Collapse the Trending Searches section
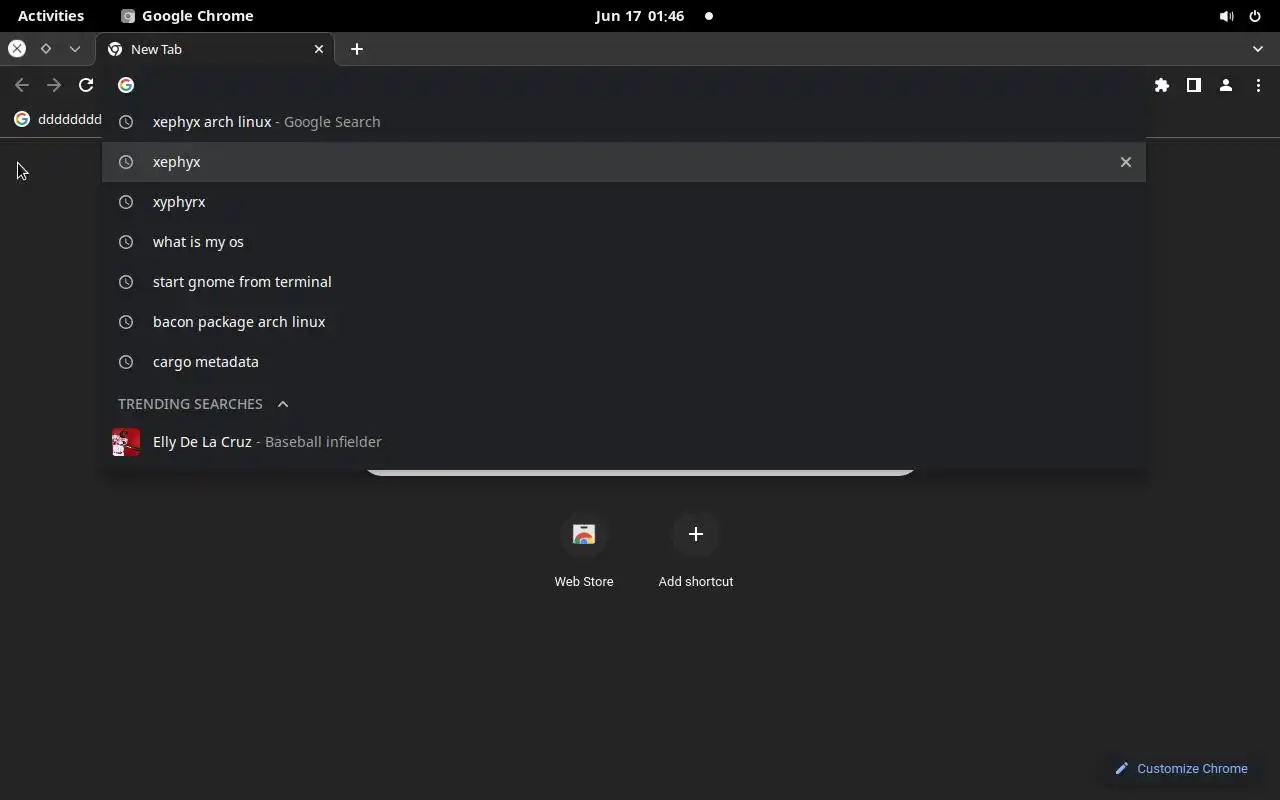 tap(283, 404)
